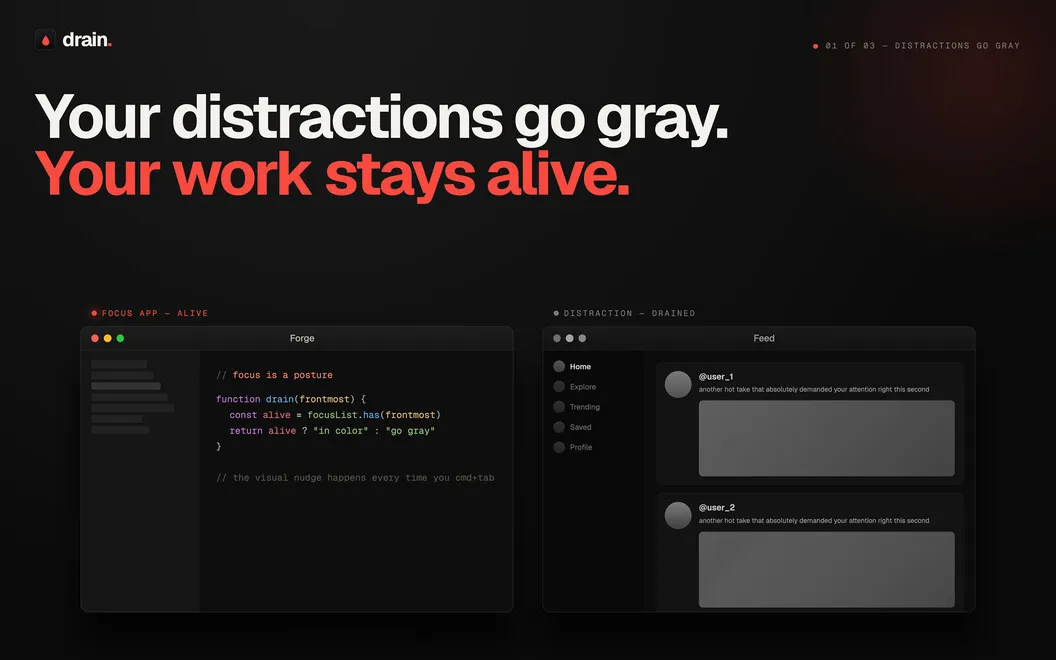1056x660 pixels.
Task: Click the drain droplet logo icon
Action: (45, 40)
